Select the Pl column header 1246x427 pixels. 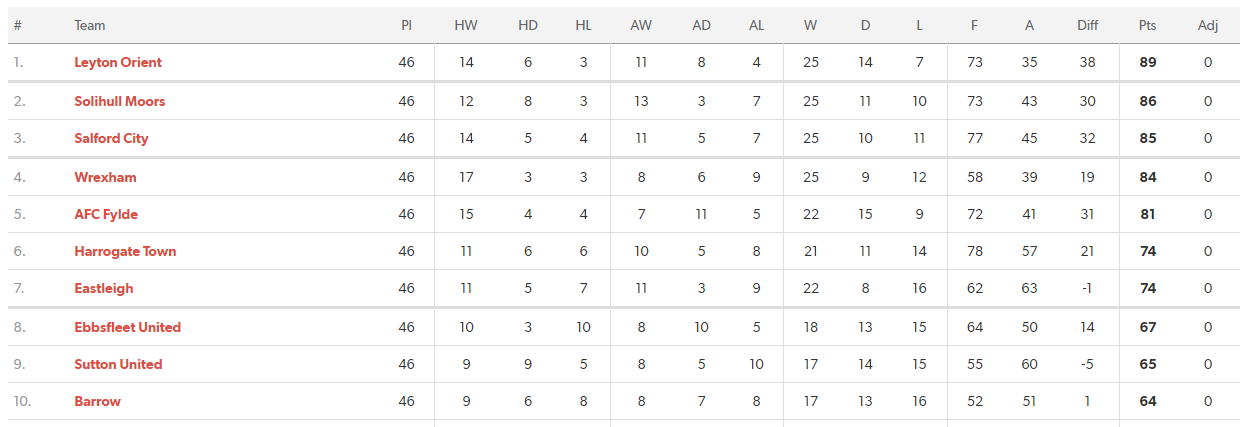pos(406,25)
